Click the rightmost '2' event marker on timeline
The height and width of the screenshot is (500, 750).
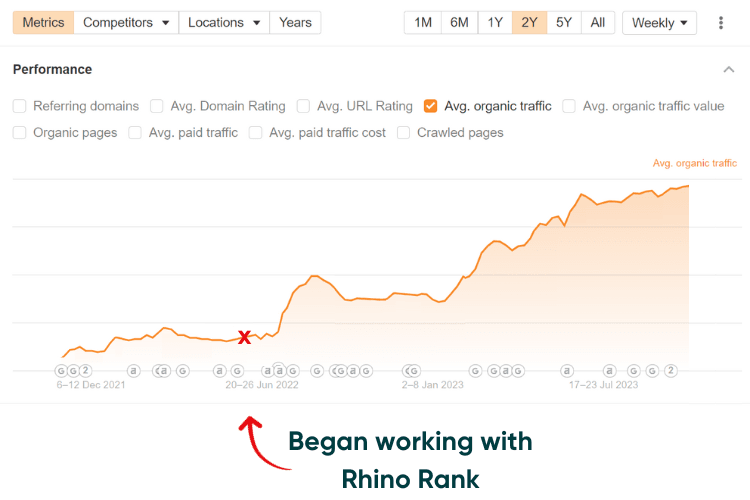click(x=671, y=371)
